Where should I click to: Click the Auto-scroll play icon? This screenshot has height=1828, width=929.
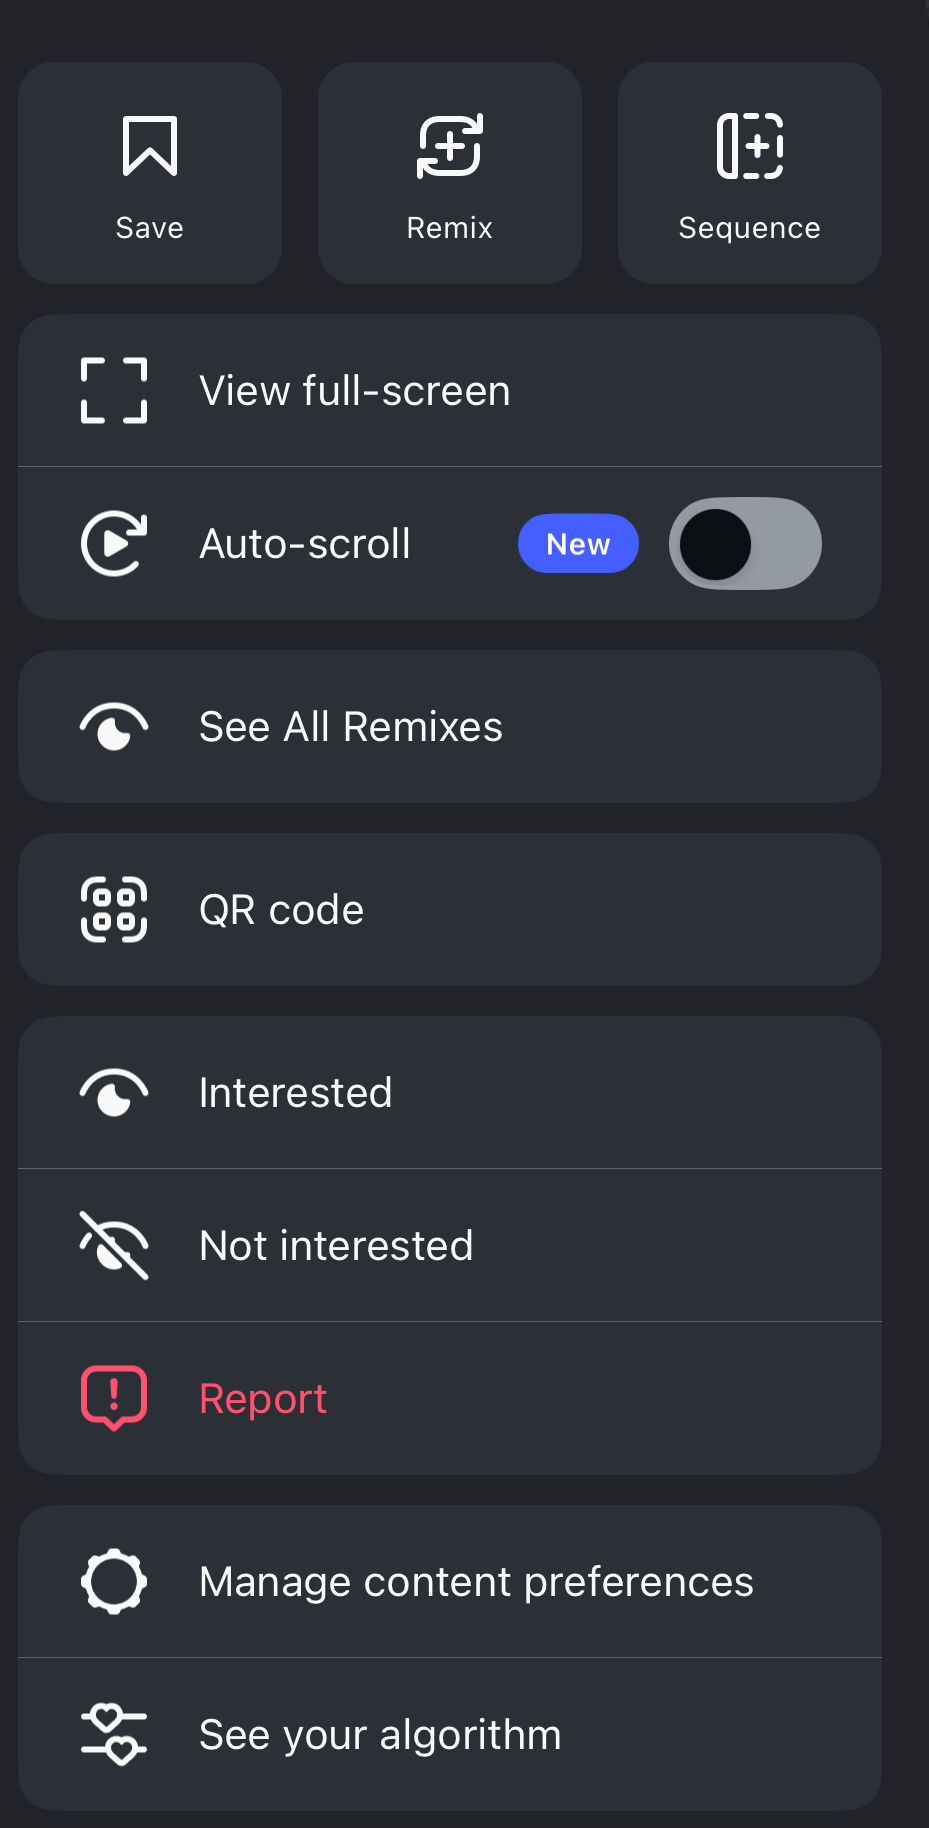[114, 544]
